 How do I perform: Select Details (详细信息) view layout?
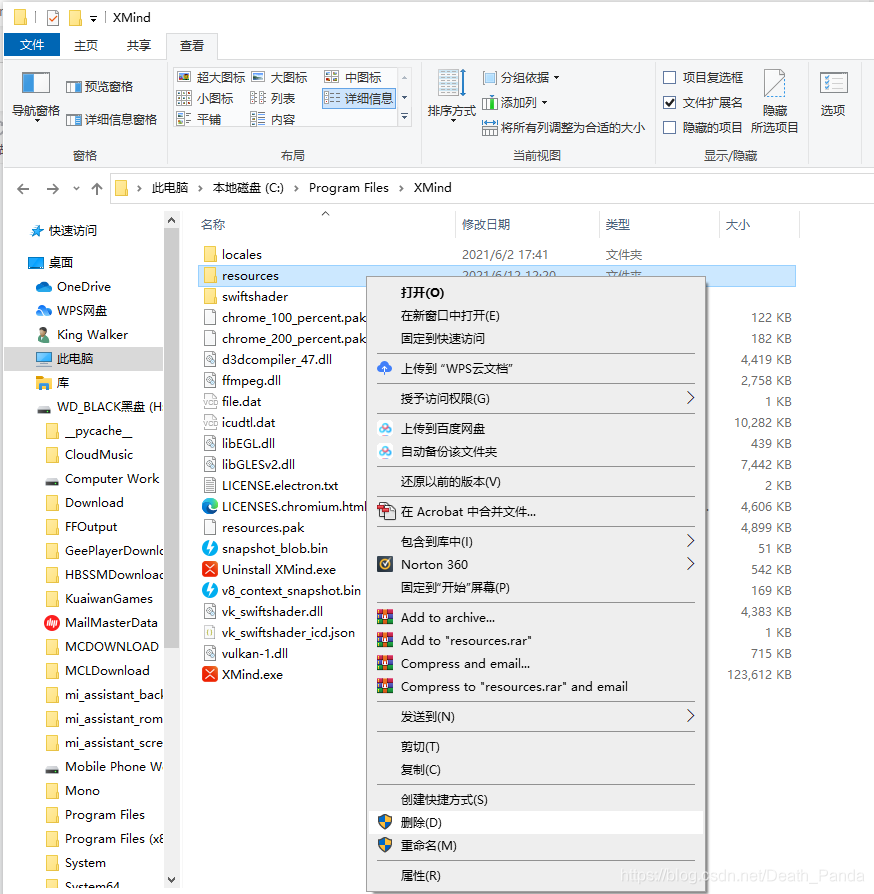tap(360, 98)
